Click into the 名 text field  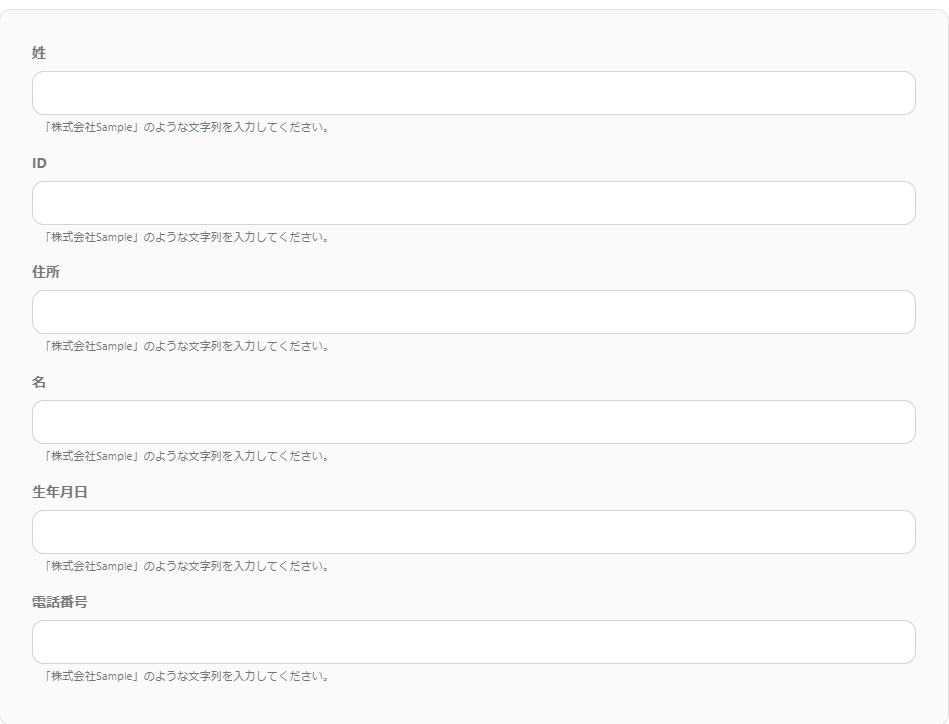(x=473, y=422)
